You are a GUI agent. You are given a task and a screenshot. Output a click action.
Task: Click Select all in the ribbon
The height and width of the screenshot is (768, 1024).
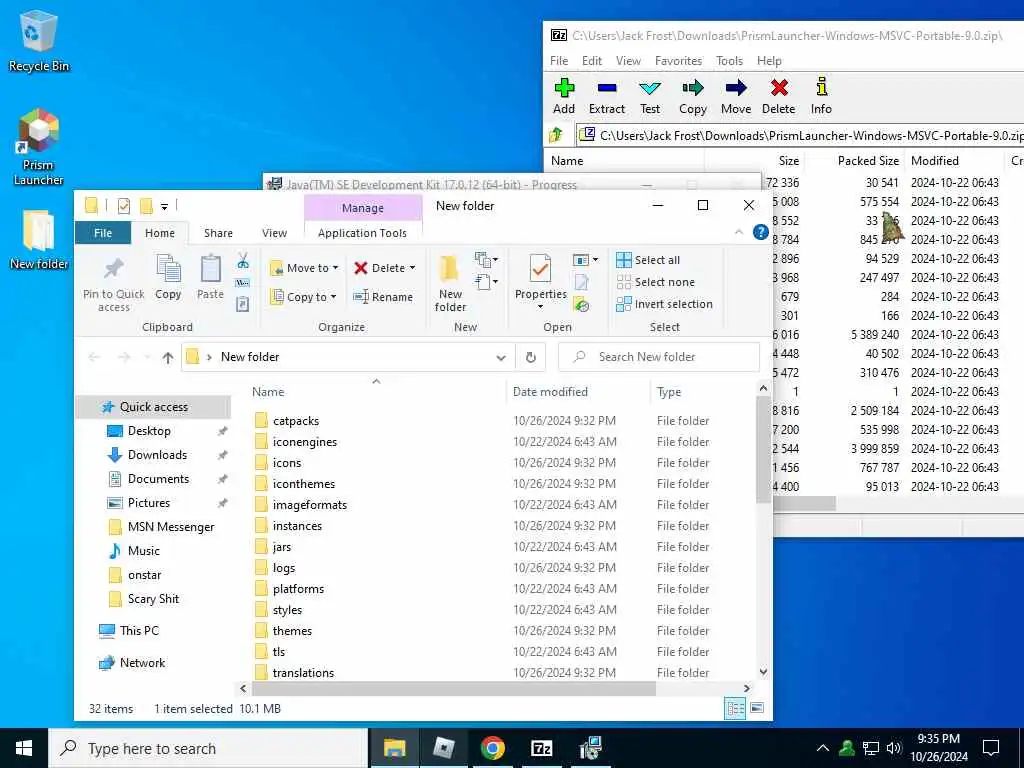(x=648, y=260)
